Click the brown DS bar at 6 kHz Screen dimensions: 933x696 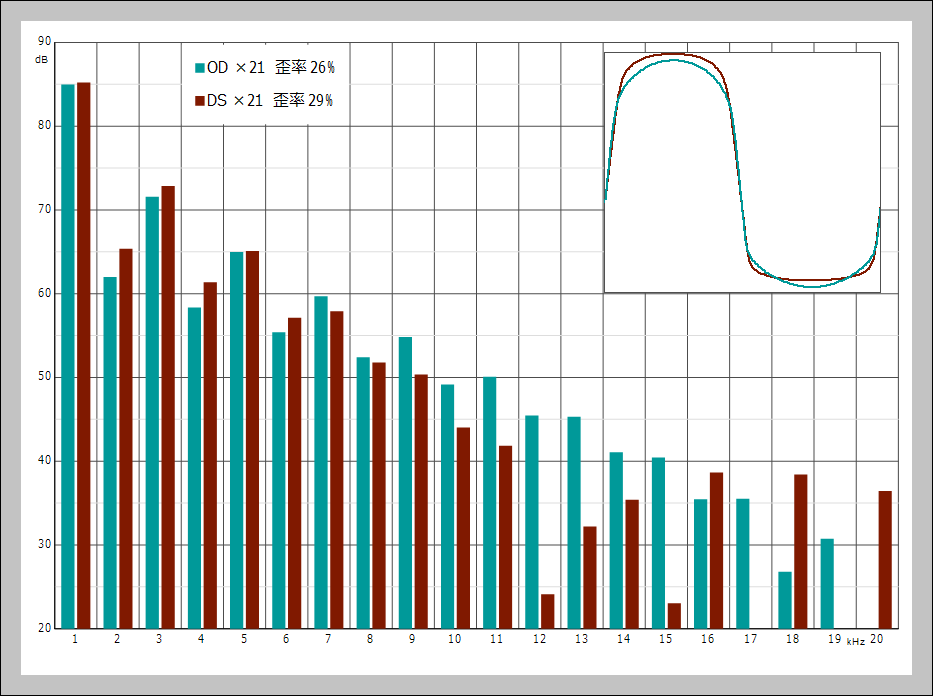(x=295, y=474)
